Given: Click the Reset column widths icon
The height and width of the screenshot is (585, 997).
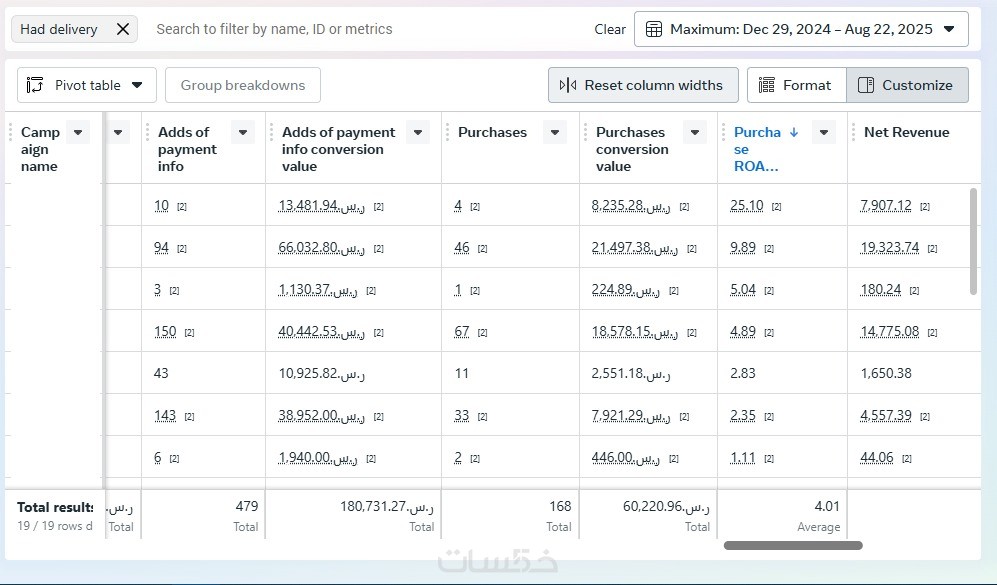Looking at the screenshot, I should coord(568,85).
